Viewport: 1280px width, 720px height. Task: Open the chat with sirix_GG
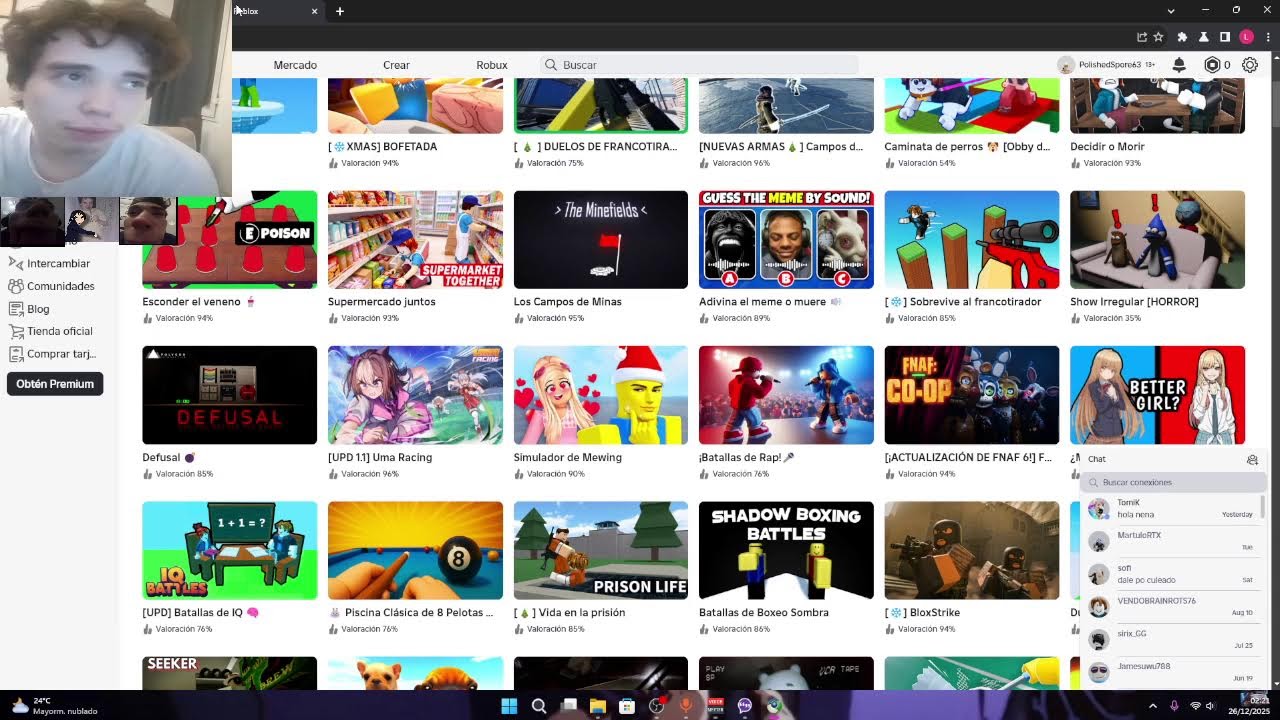[x=1171, y=640]
